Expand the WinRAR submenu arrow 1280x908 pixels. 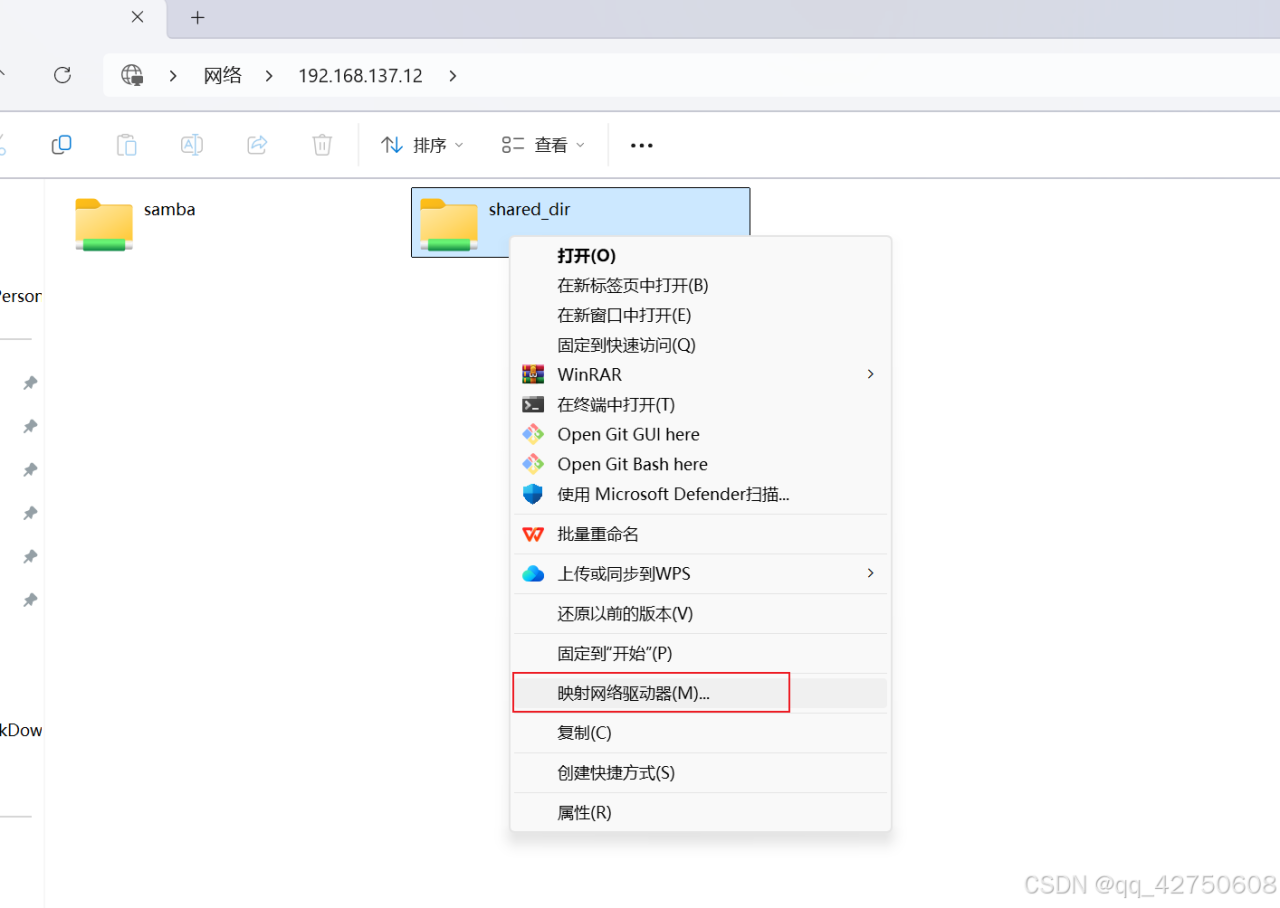click(869, 374)
